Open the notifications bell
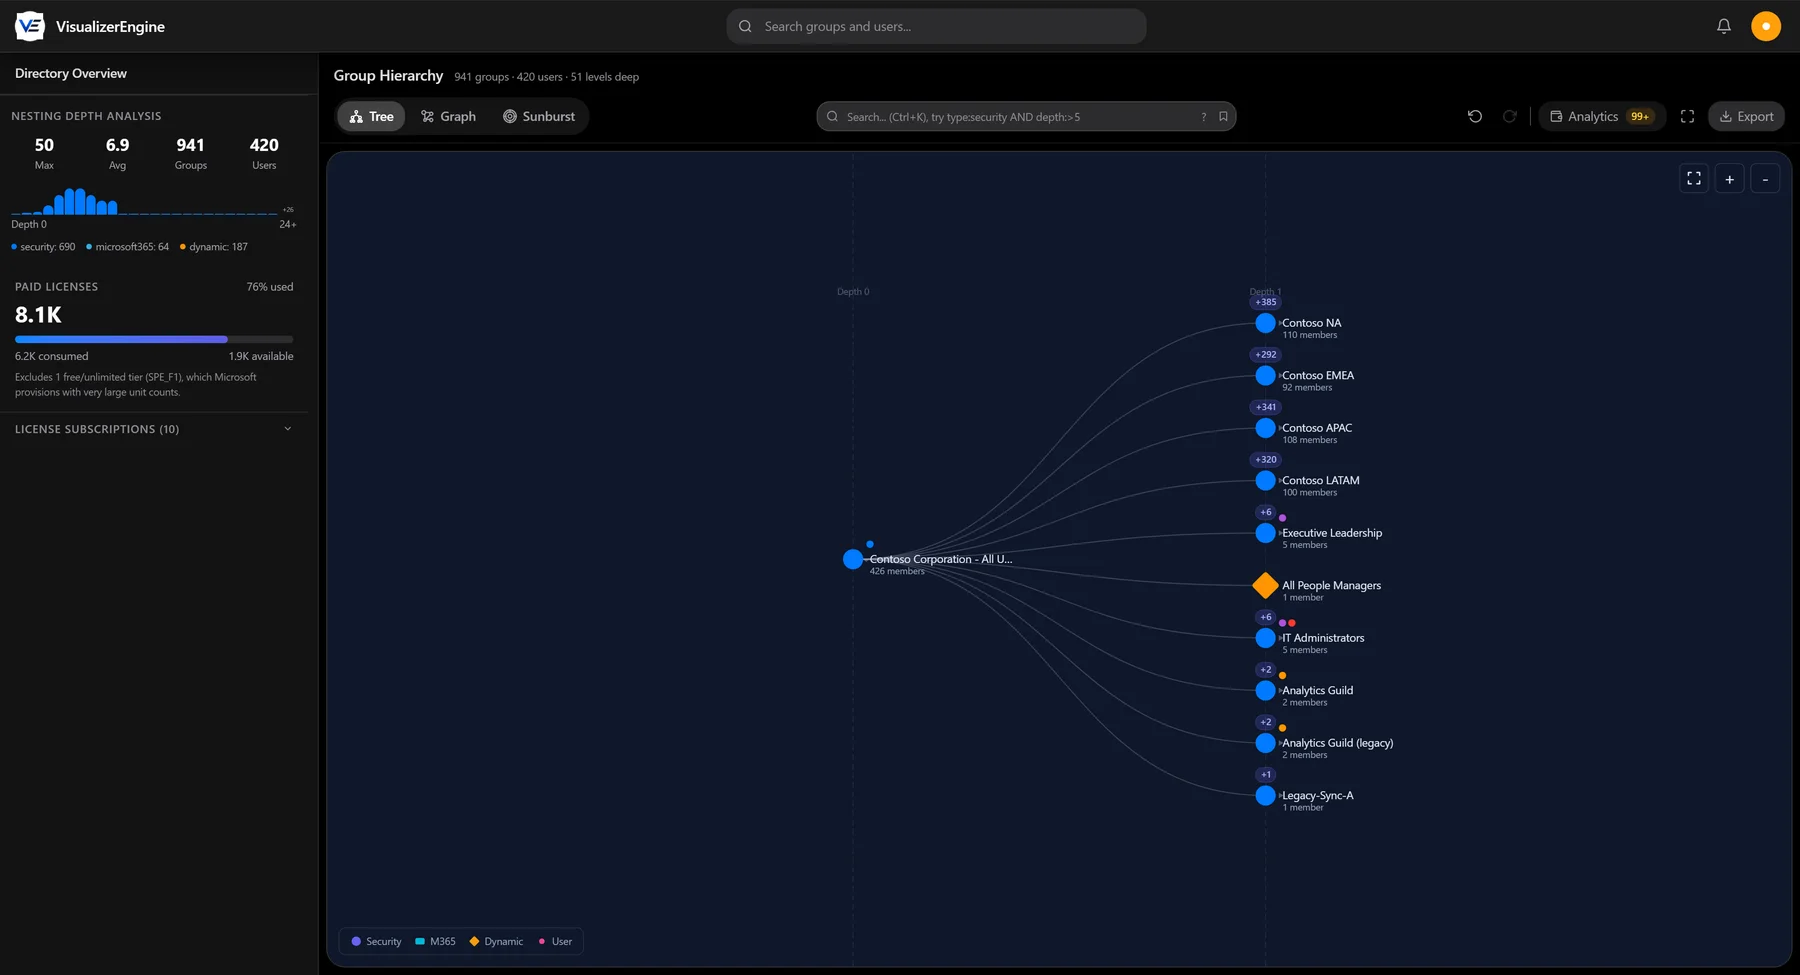The image size is (1800, 975). [x=1724, y=26]
